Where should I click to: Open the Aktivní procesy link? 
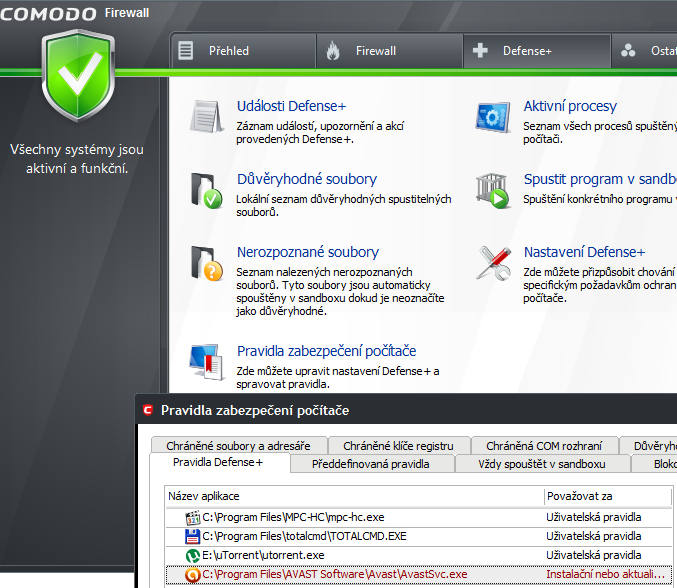pos(570,106)
